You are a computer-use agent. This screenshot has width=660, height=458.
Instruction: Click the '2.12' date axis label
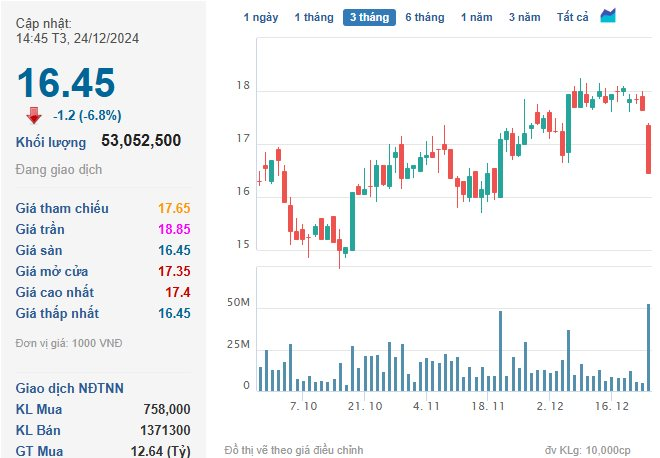pyautogui.click(x=550, y=406)
